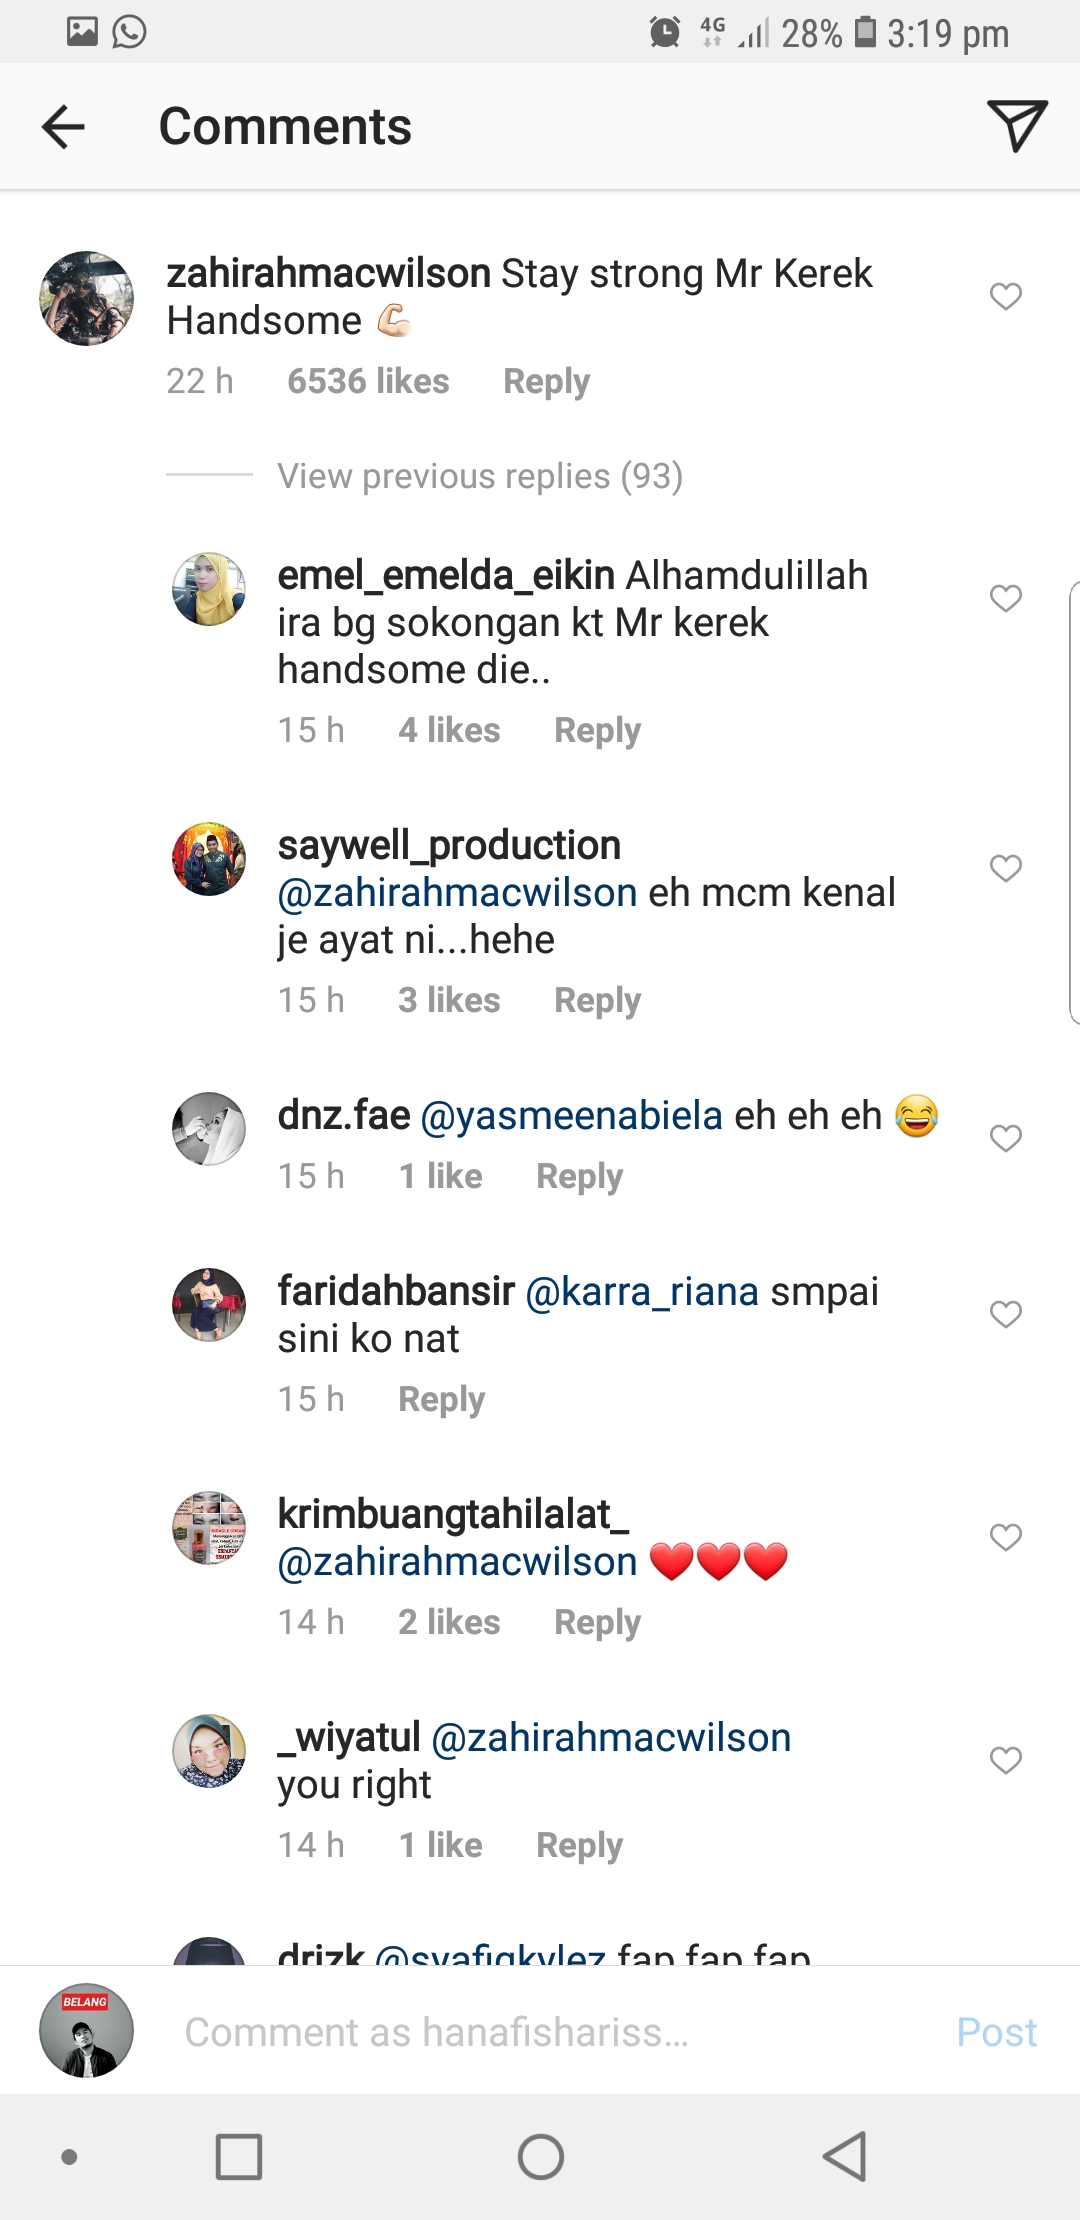1080x2220 pixels.
Task: Reply to zahirahmacwilson's top comment
Action: [x=546, y=381]
